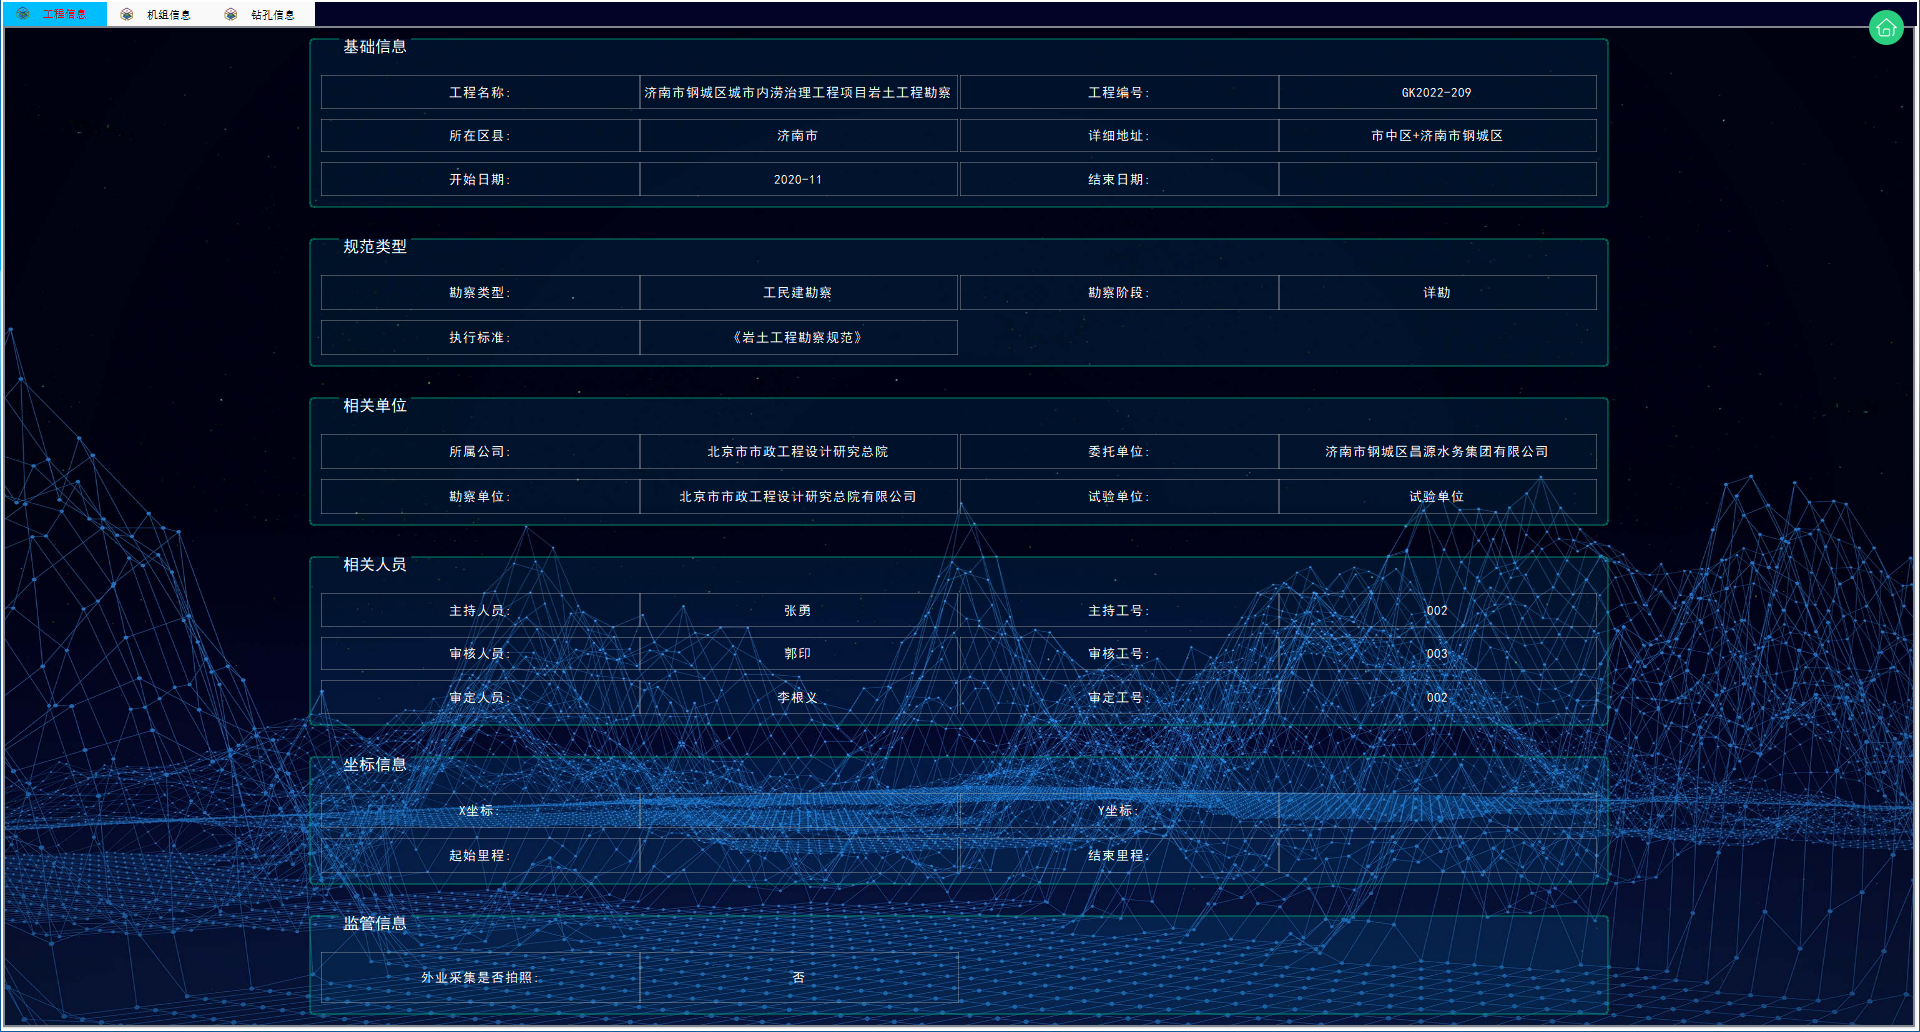Click the 外业采集是否拍照 value 否
Viewport: 1920px width, 1032px height.
pos(798,978)
